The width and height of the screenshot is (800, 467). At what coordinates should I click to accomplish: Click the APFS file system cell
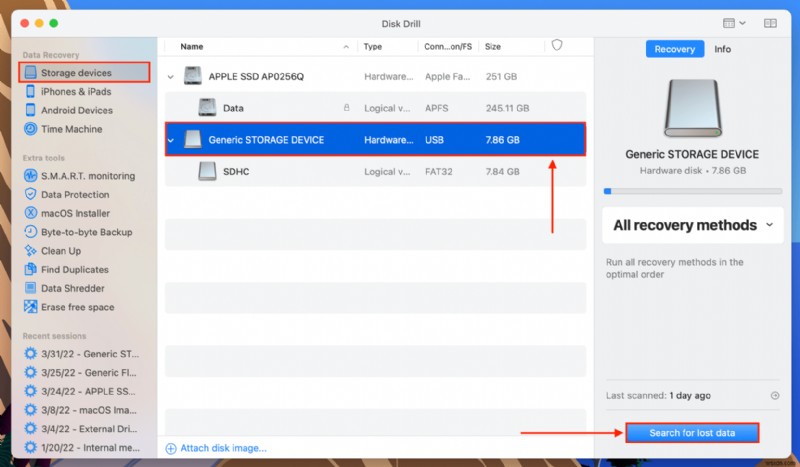click(437, 108)
